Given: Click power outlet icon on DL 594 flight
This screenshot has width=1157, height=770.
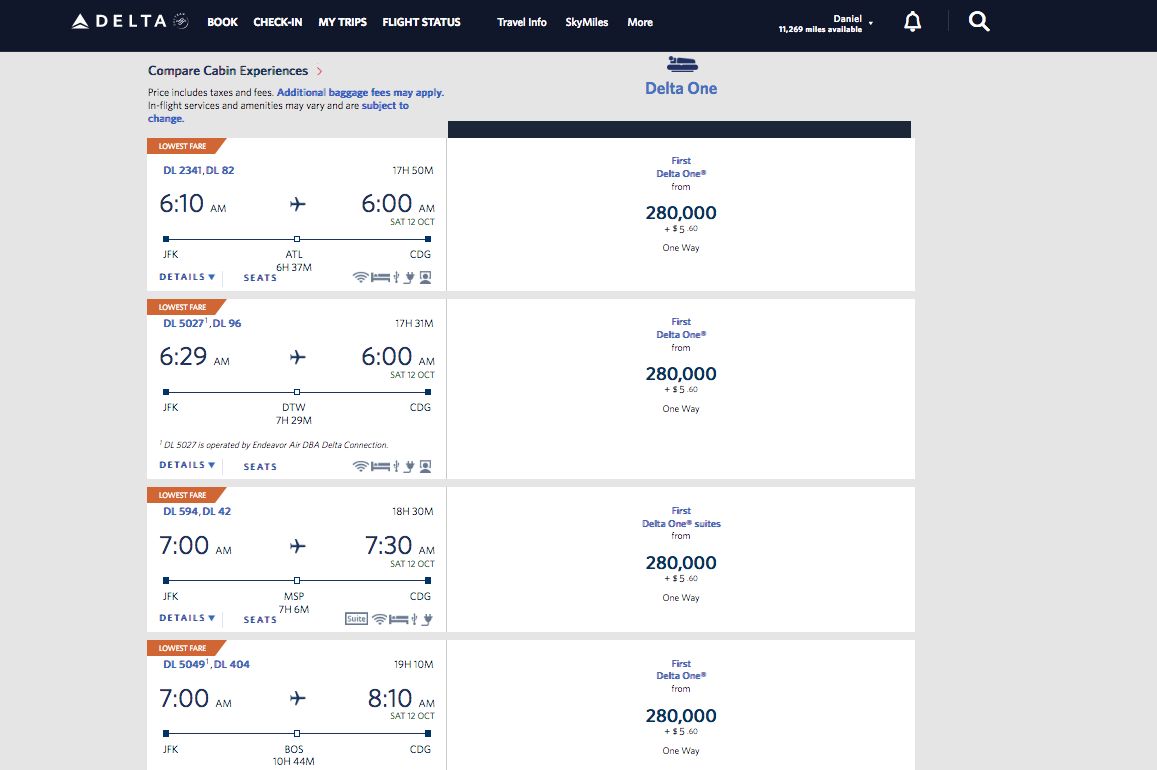Looking at the screenshot, I should [x=427, y=619].
